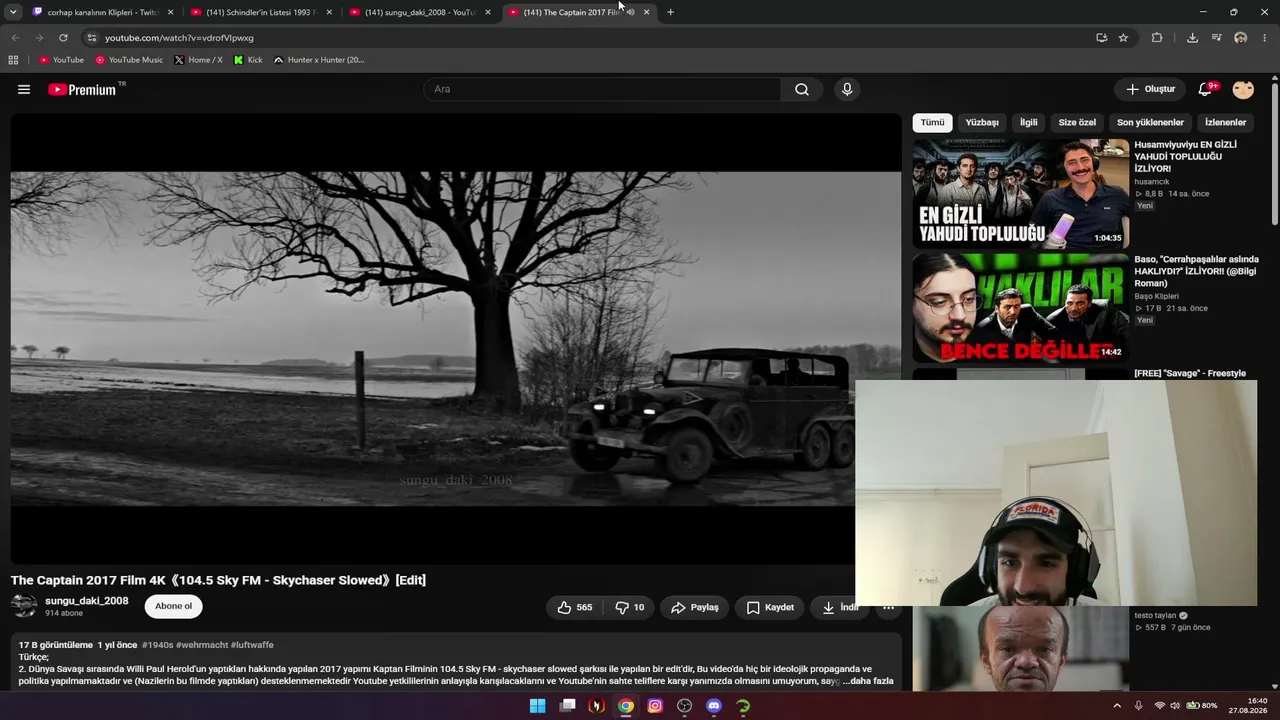The image size is (1280, 720).
Task: Open the Home / X bookmark
Action: (x=198, y=60)
